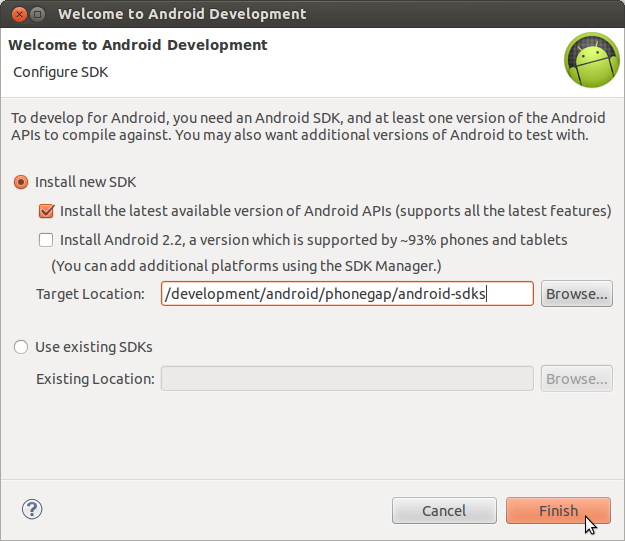Close the Welcome to Android Development window
625x541 pixels.
coord(19,14)
